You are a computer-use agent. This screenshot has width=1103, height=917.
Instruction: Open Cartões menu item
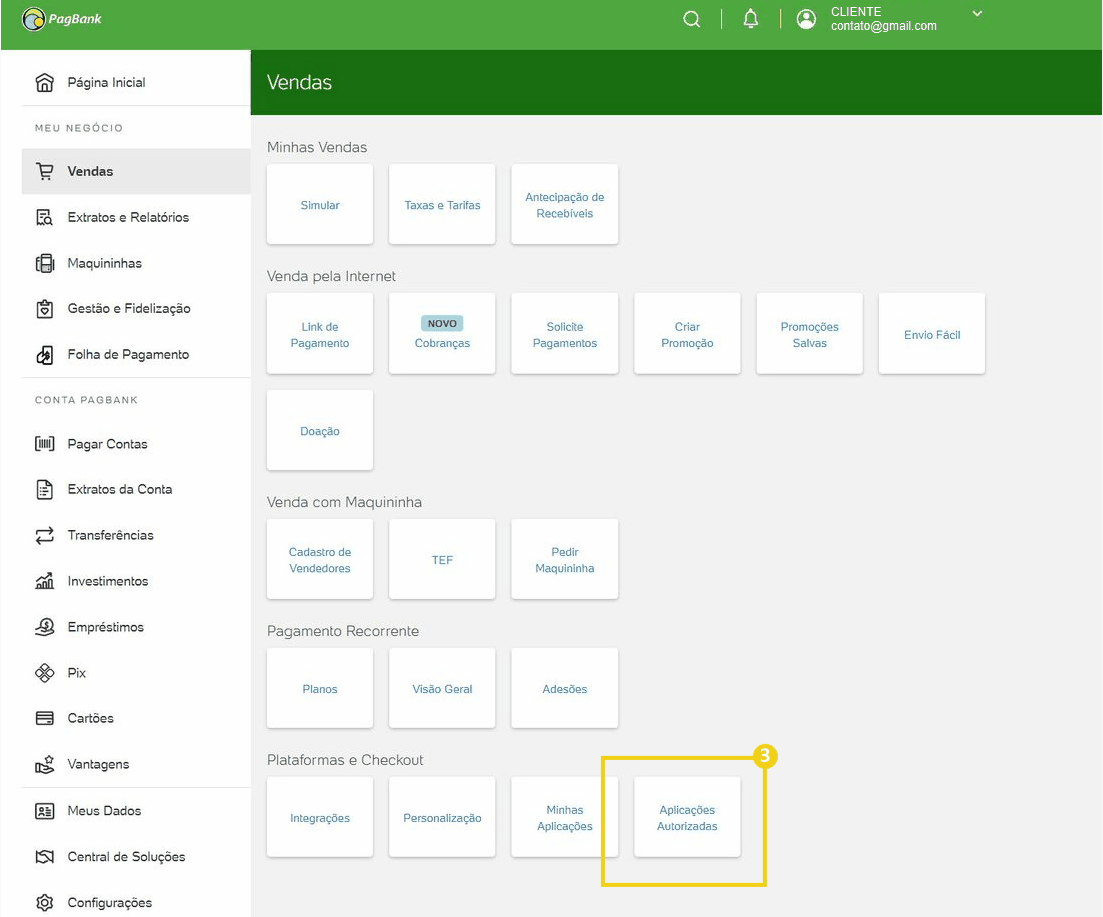(136, 718)
